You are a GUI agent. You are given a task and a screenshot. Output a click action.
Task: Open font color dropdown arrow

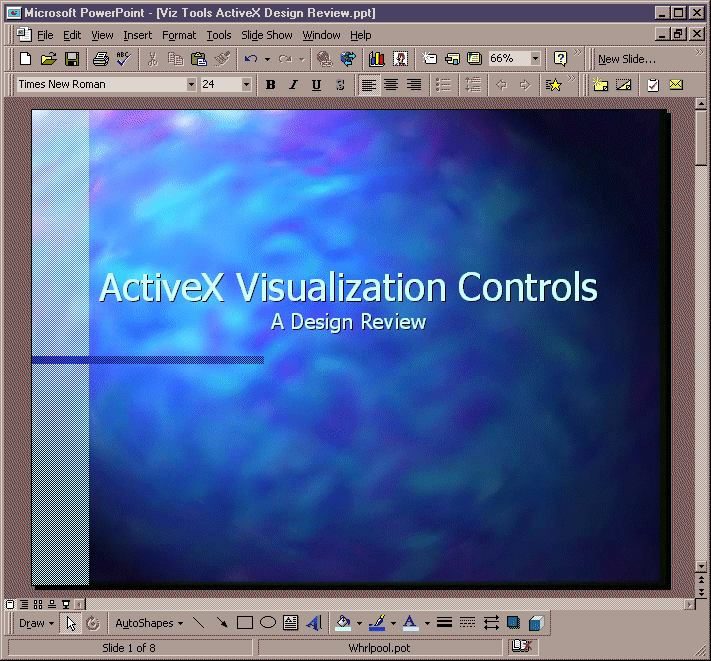pos(427,623)
